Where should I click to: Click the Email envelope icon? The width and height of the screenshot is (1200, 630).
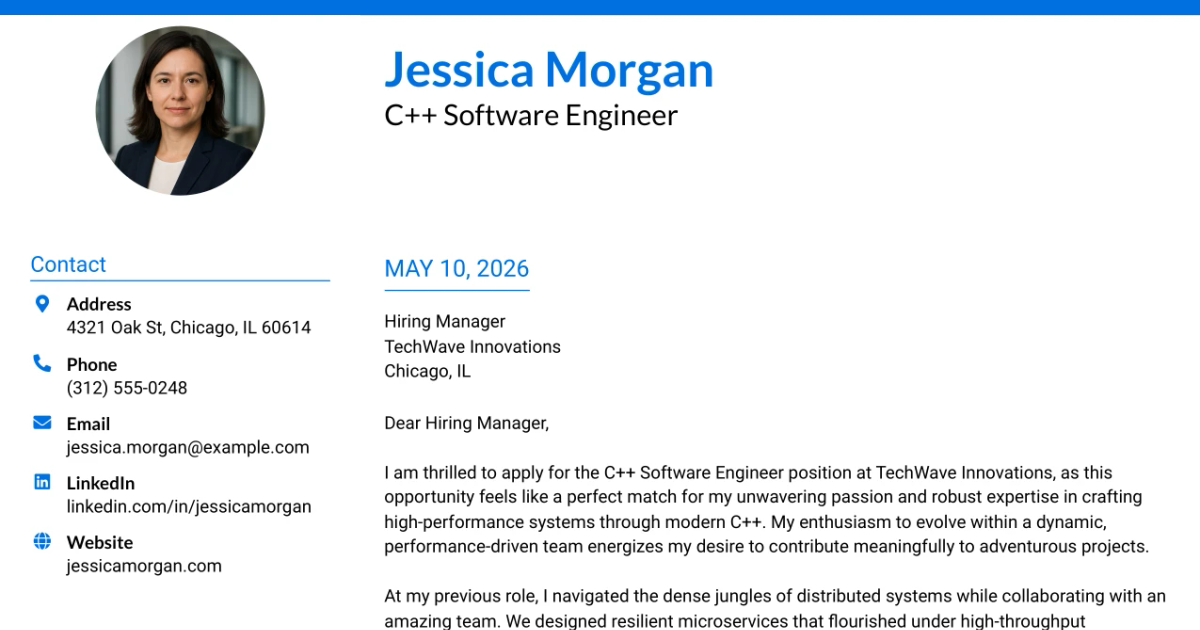point(42,423)
